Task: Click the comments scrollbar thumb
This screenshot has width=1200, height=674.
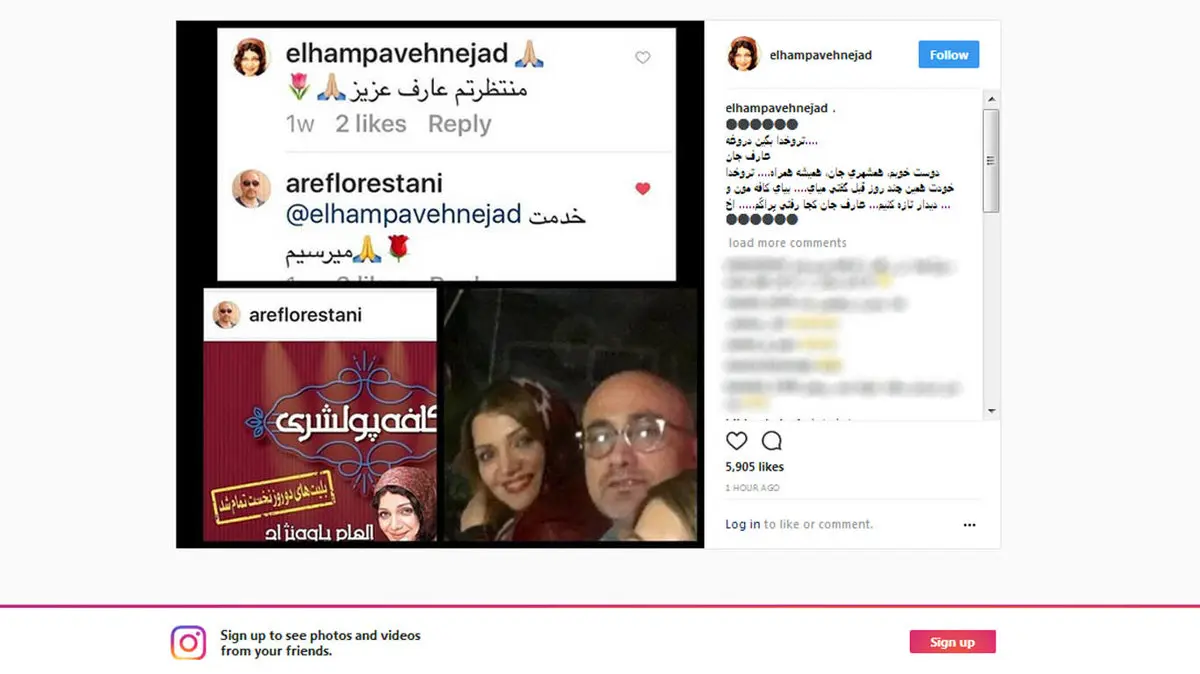Action: tap(991, 160)
